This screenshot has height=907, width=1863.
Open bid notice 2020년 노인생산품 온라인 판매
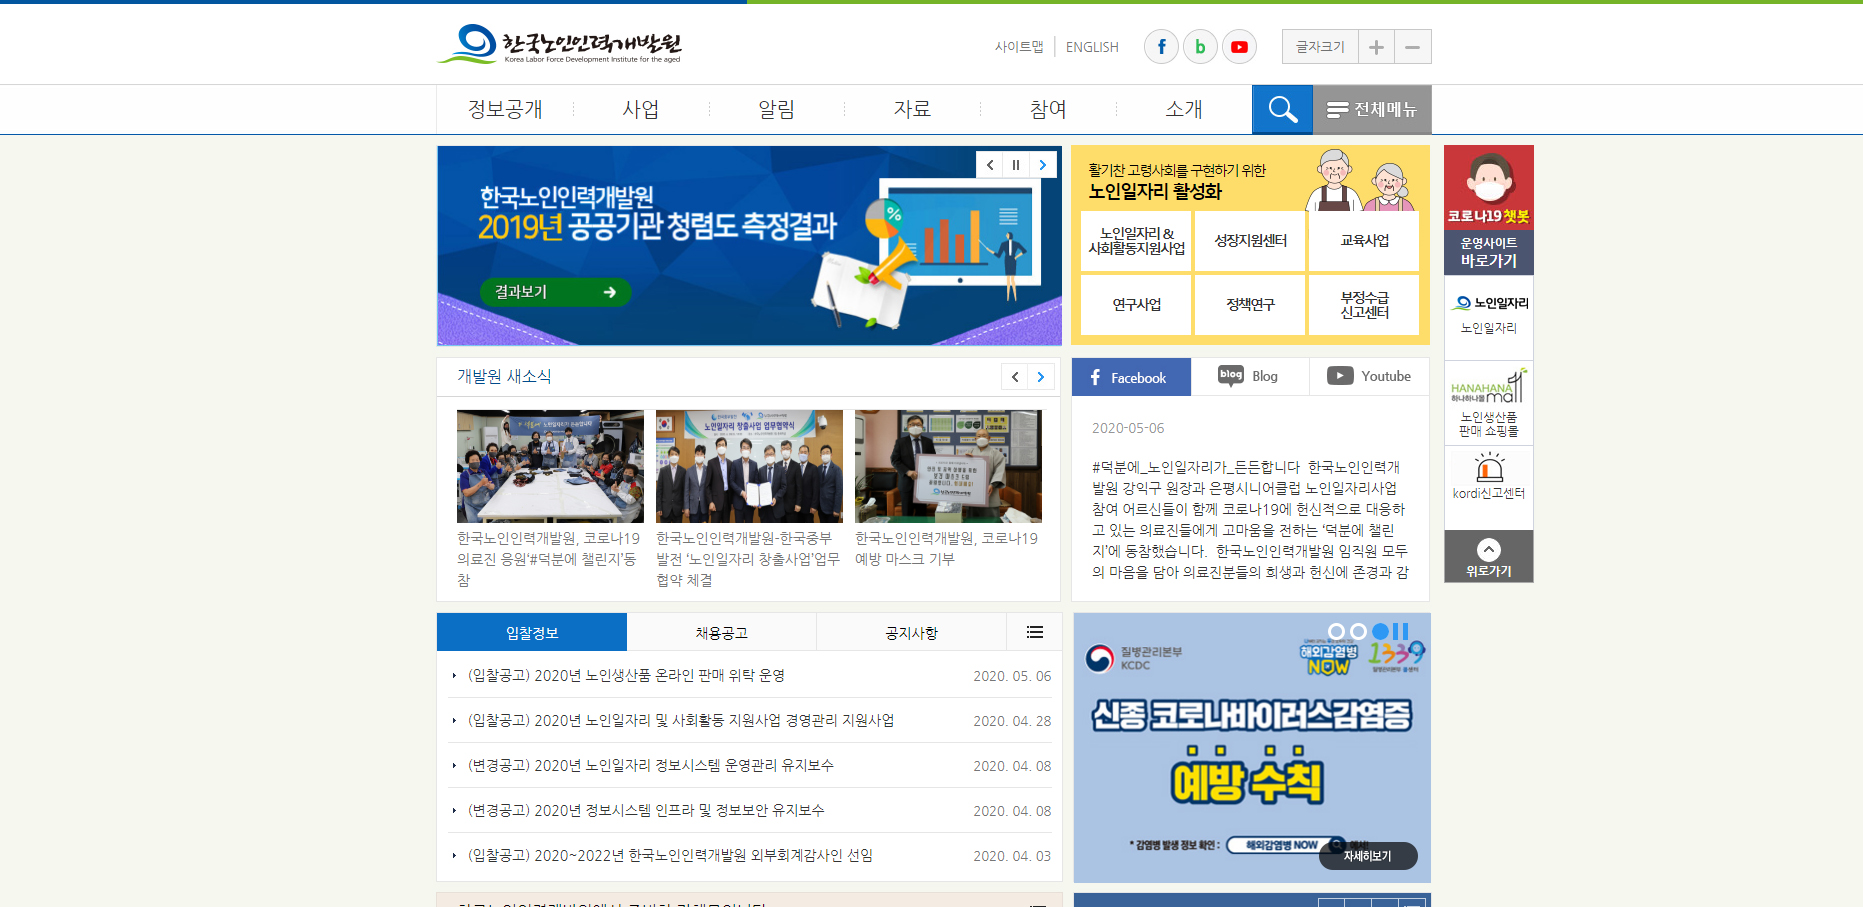point(626,676)
